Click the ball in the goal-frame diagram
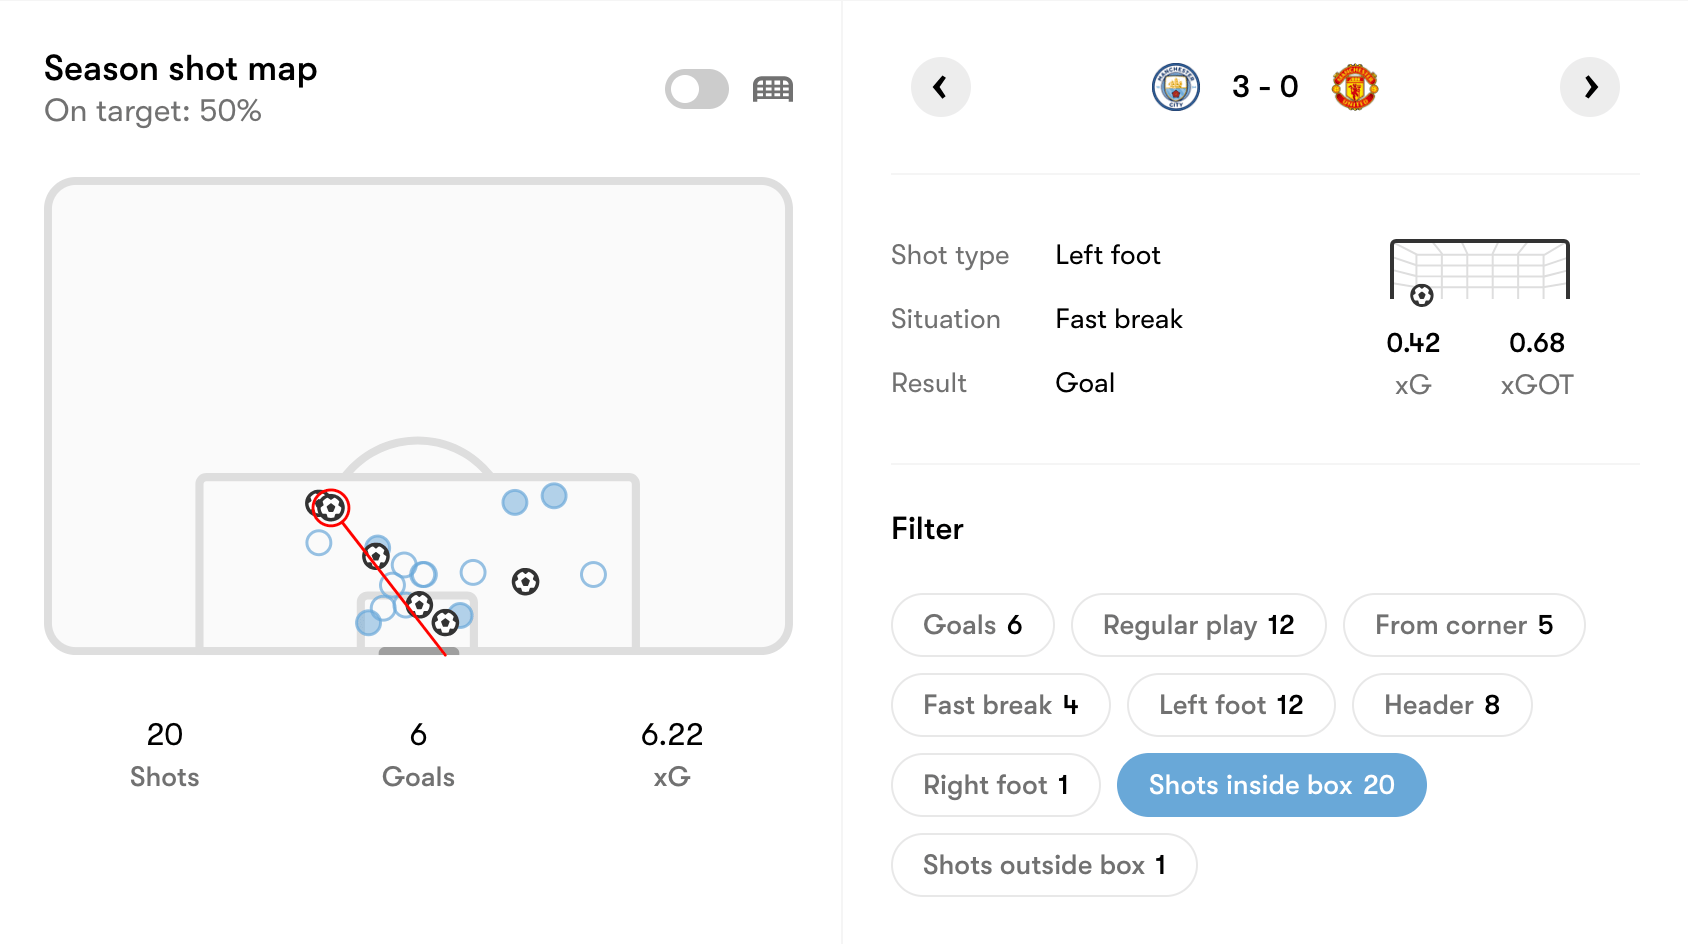 1421,295
